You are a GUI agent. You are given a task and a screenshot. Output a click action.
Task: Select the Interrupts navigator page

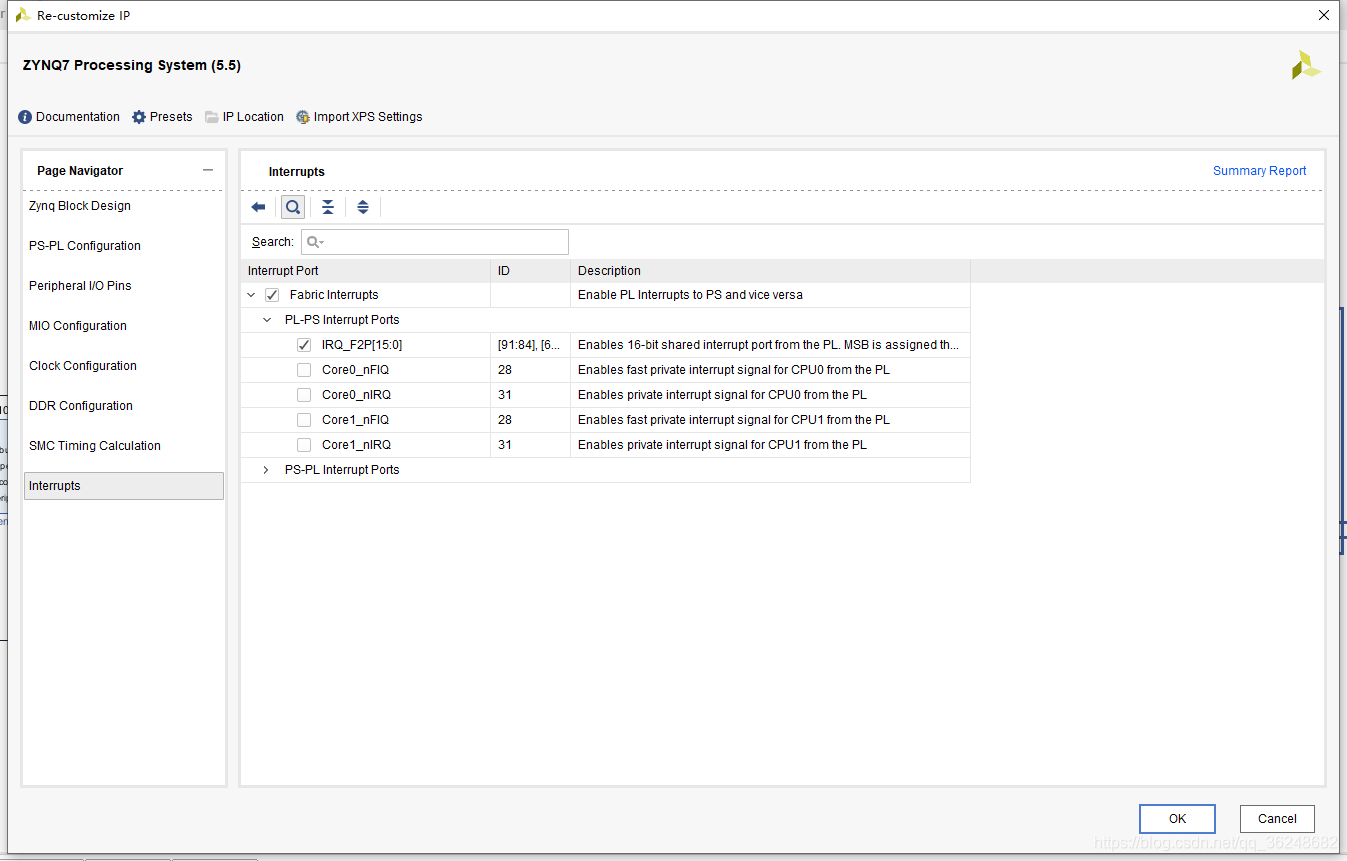coord(124,486)
